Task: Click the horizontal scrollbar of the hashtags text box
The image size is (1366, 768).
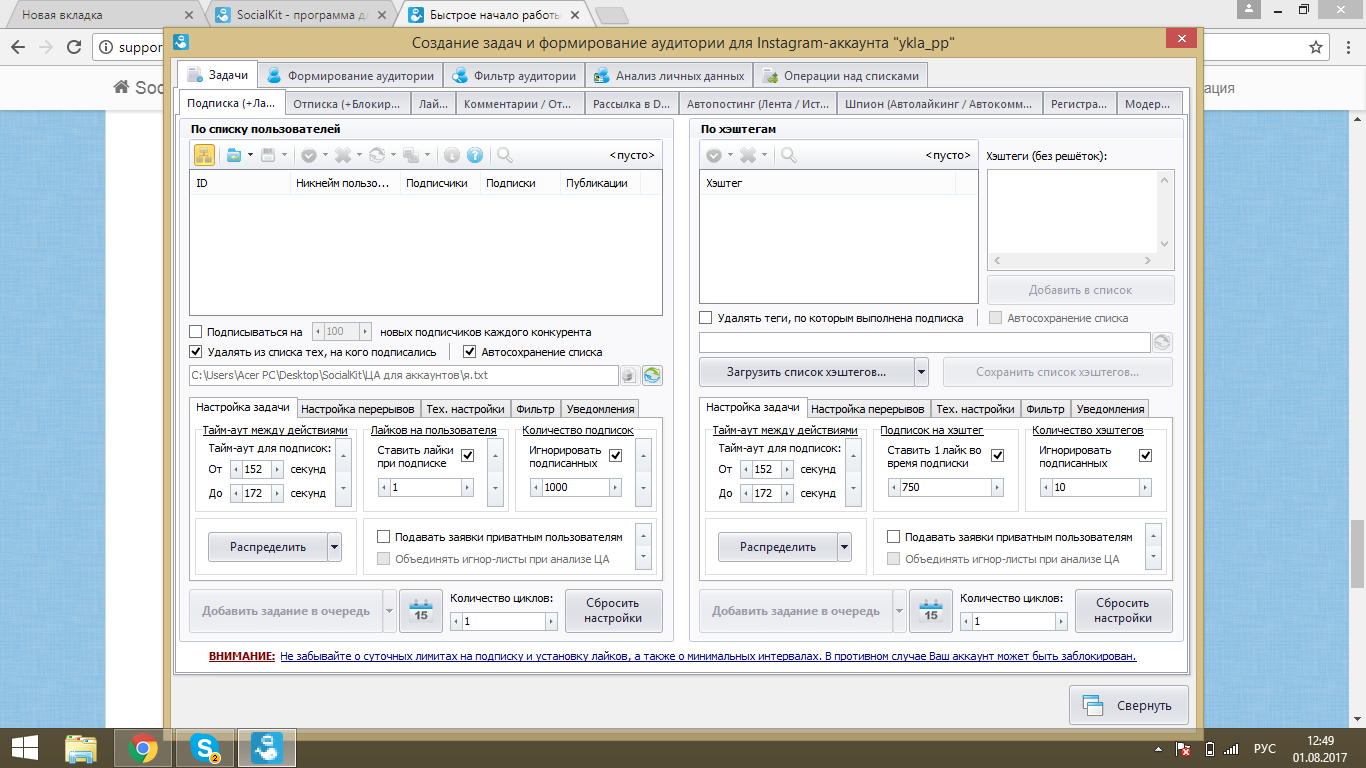Action: [1072, 260]
